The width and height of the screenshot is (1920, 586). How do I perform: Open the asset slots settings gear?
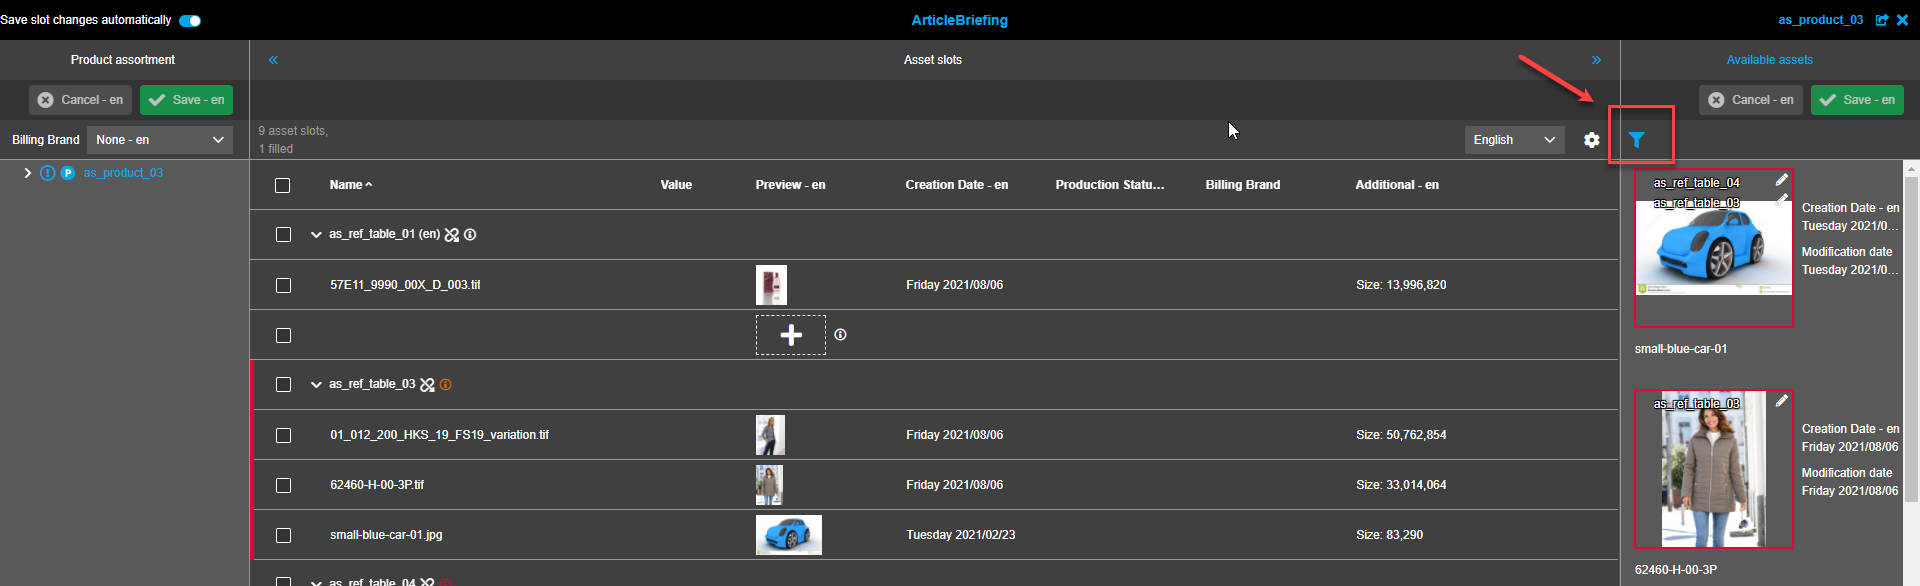point(1592,140)
